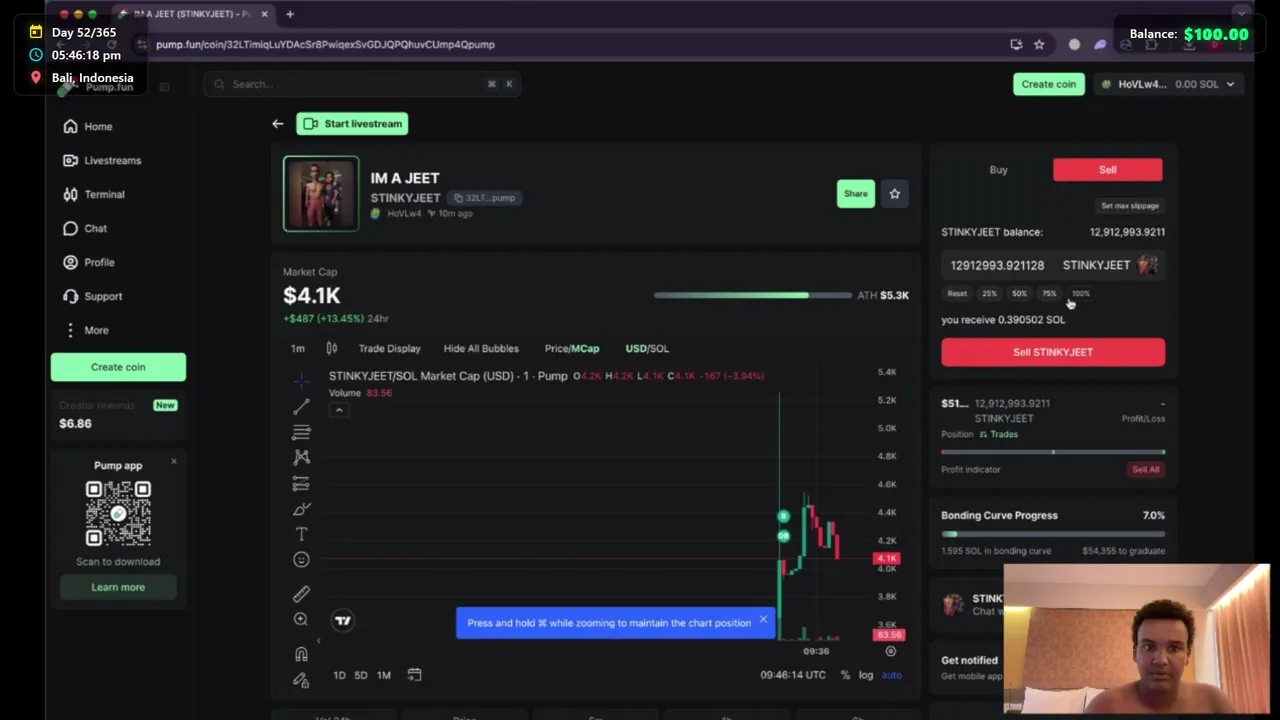Copy the 32L7...pump contract address
This screenshot has height=720, width=1280.
click(x=484, y=198)
